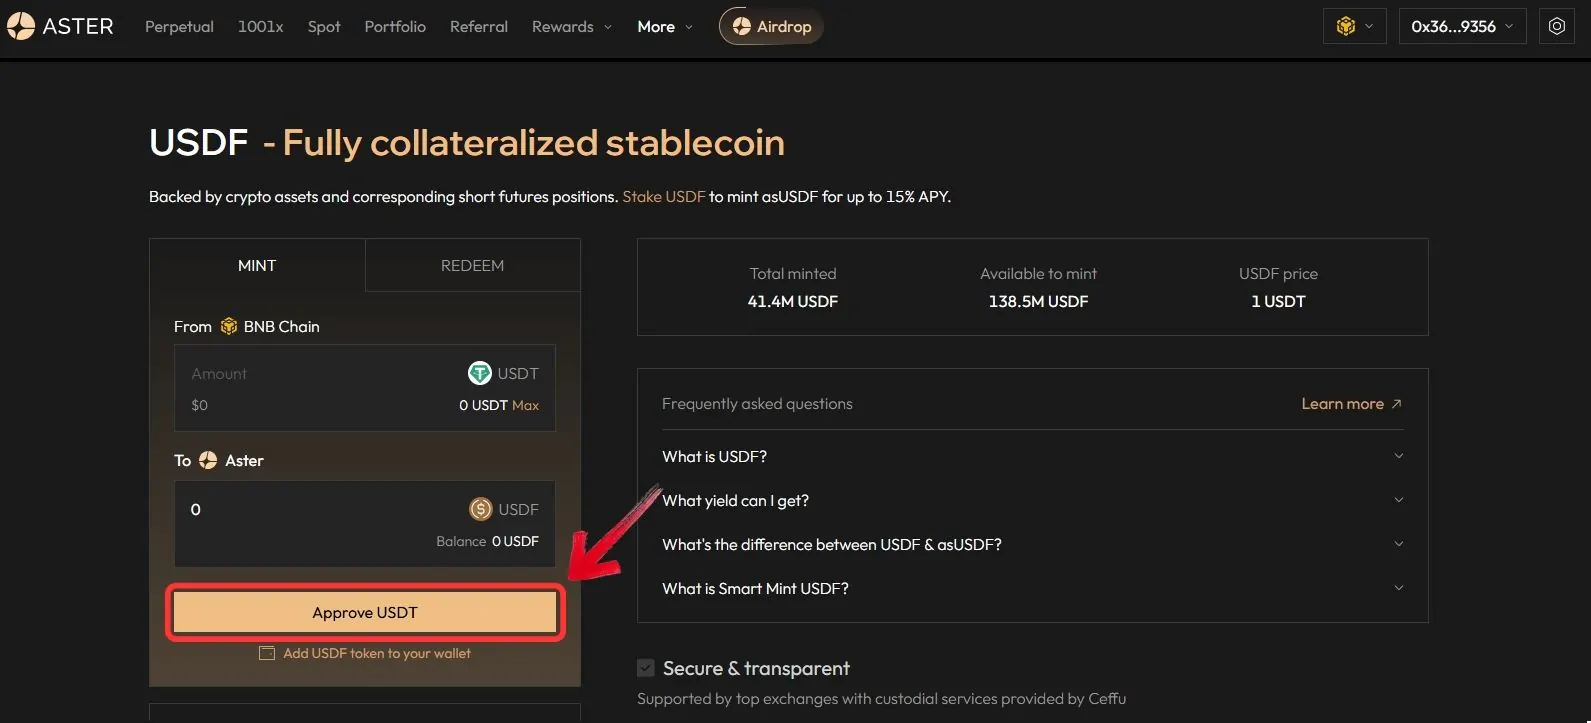Click the Airdrop button with logo icon

pos(771,26)
